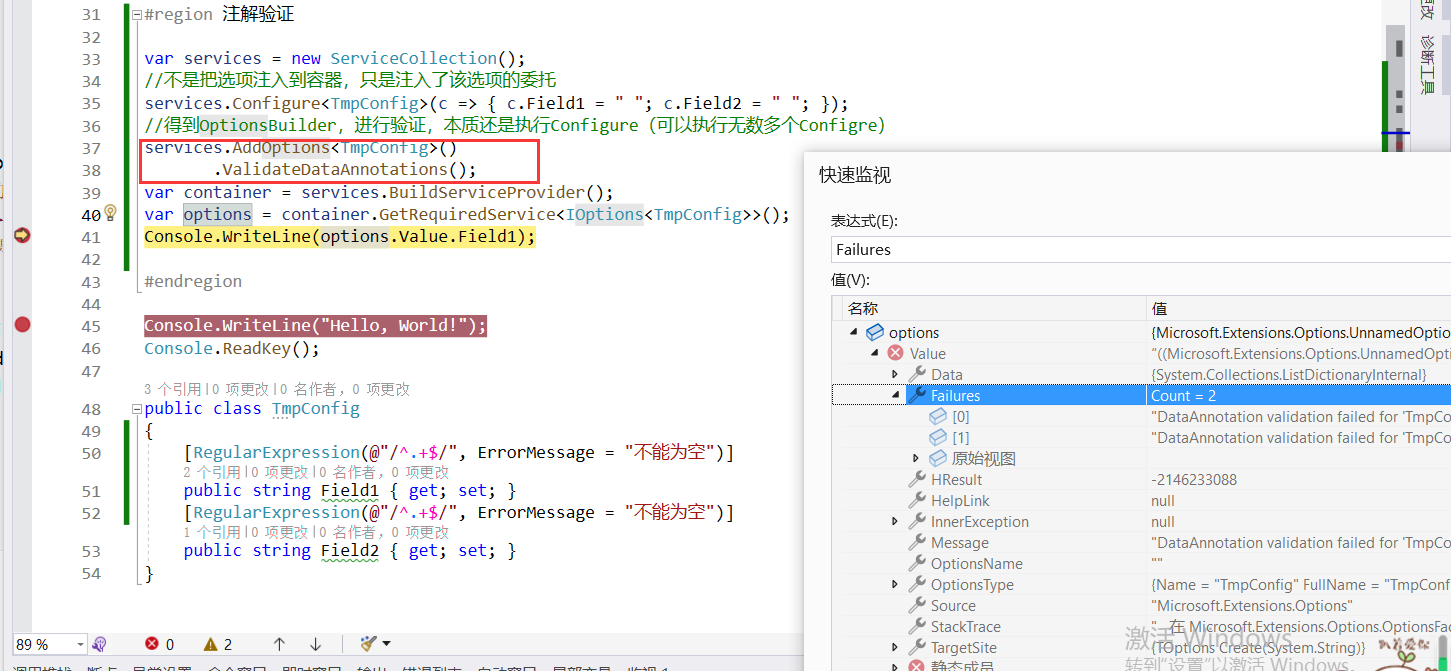Click the wrench icon beside InnerException
1451x671 pixels.
point(916,521)
